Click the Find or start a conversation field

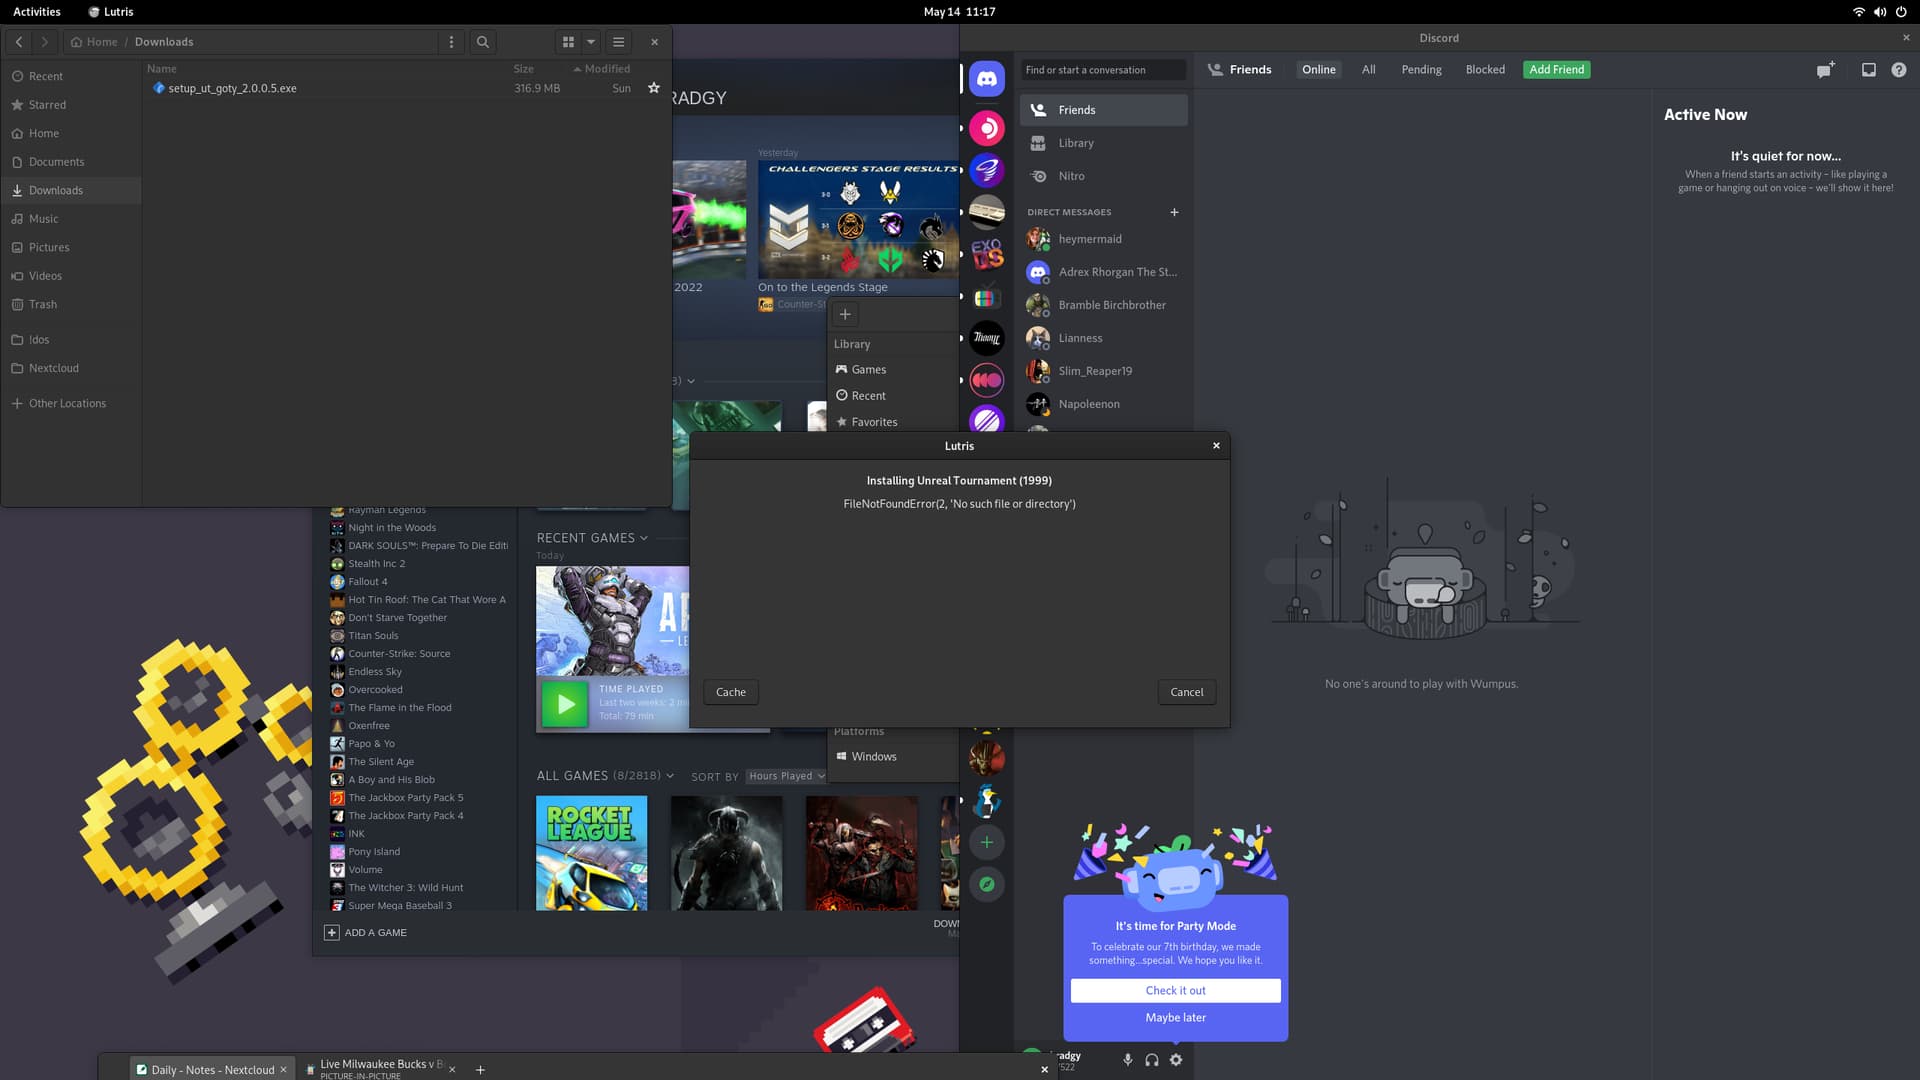(1103, 69)
